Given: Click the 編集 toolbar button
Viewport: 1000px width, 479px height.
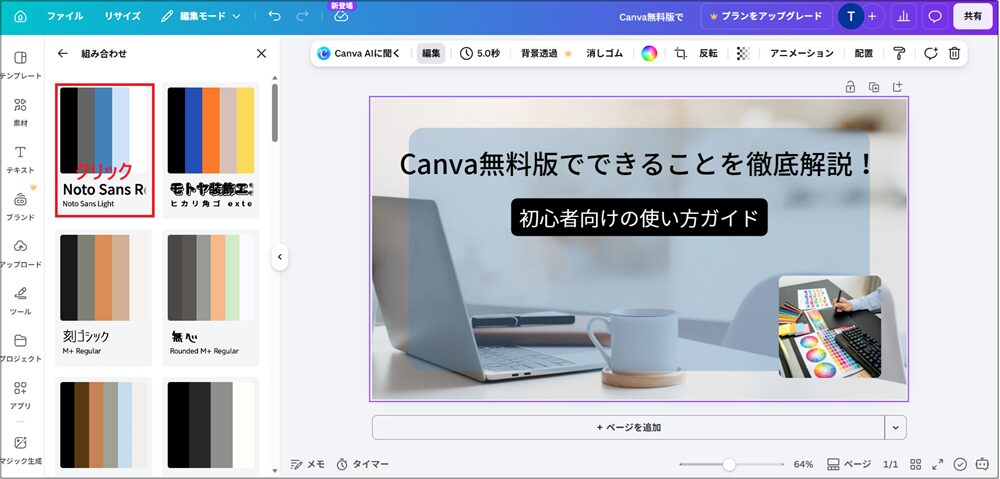Looking at the screenshot, I should [431, 54].
